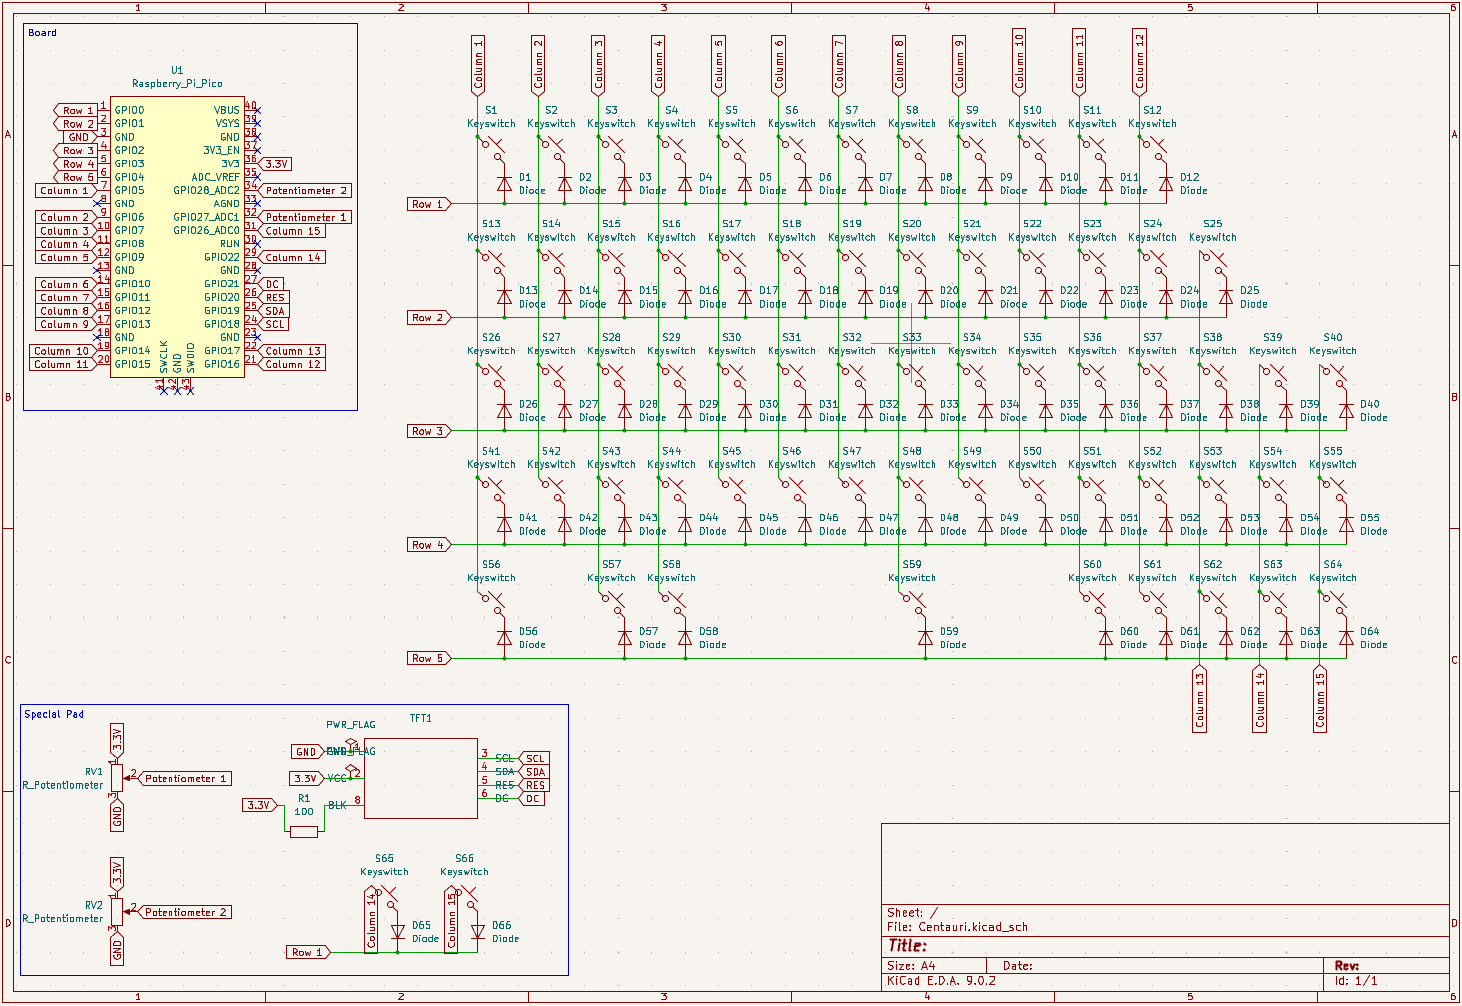Screen dimensions: 1462x1006
Task: Click the Potentiometer 1 label next to RV1
Action: pos(184,778)
